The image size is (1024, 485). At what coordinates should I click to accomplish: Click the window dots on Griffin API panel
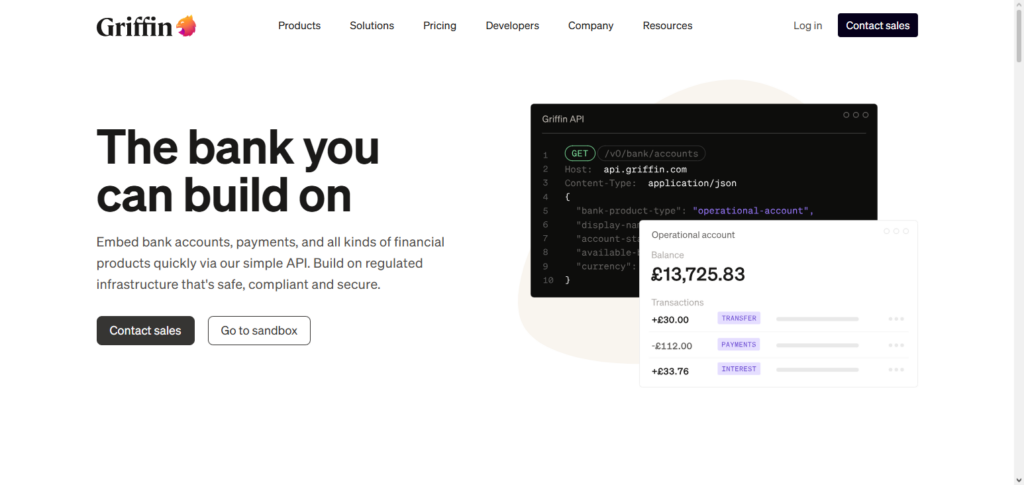click(x=855, y=115)
